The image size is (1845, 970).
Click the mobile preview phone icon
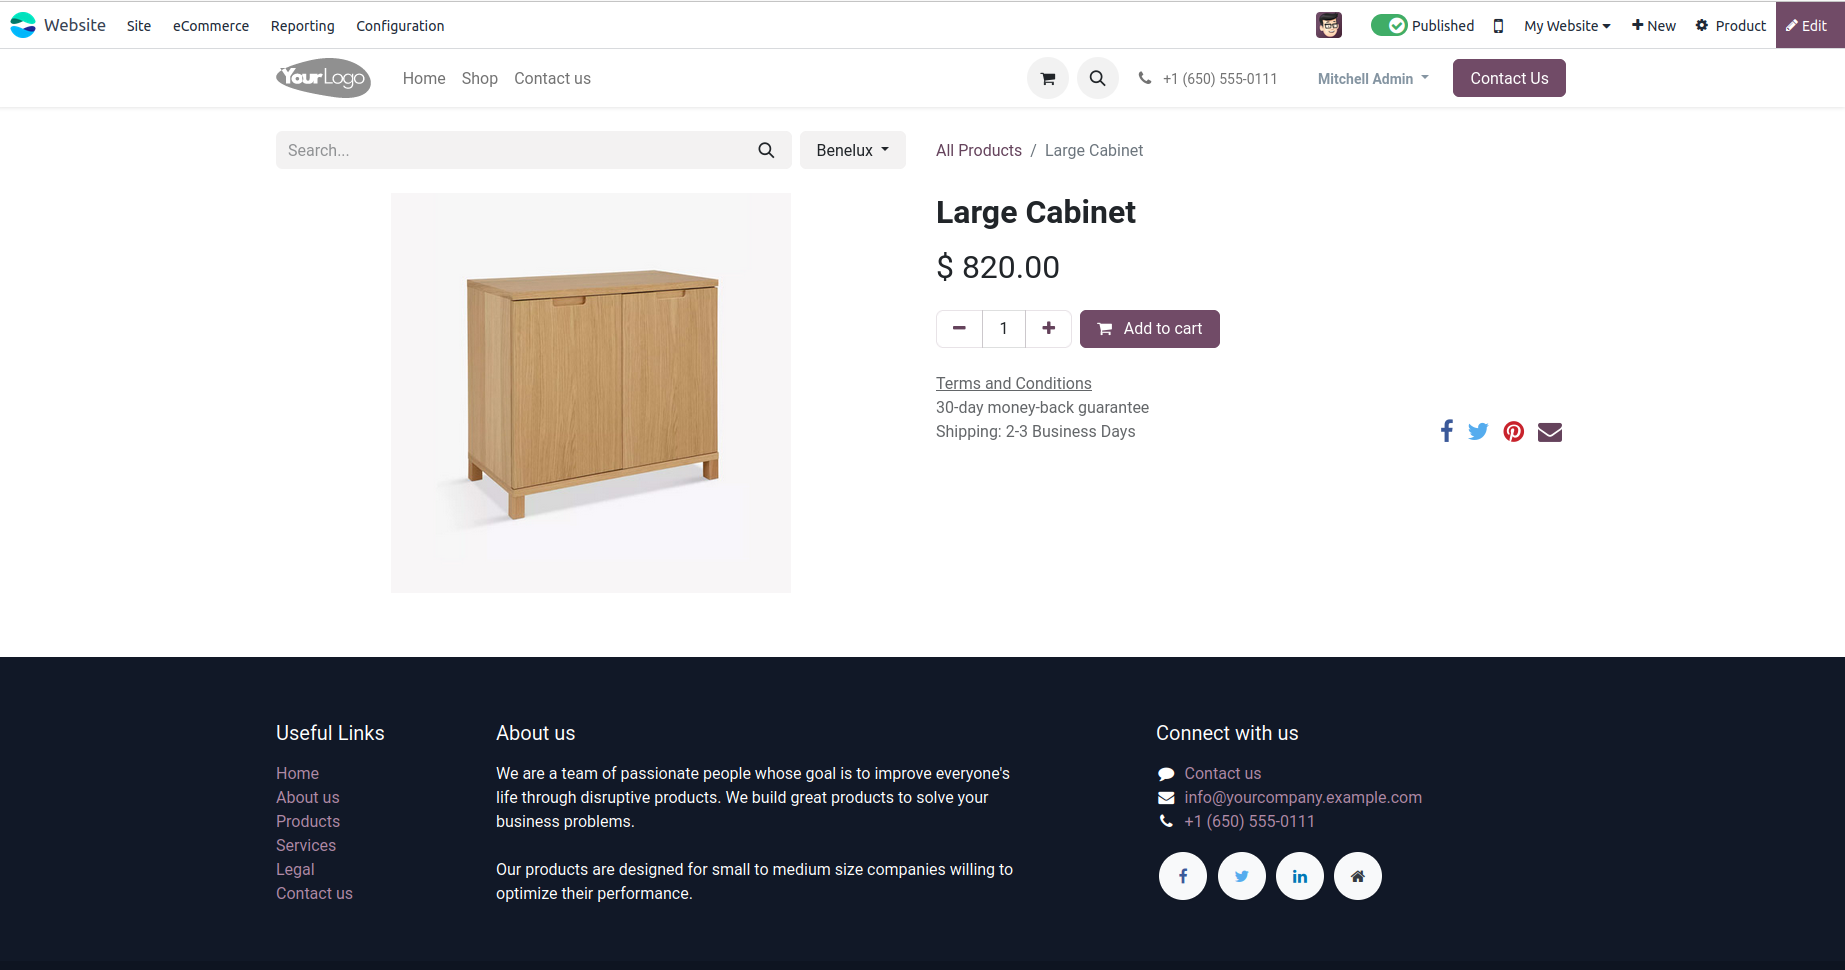pyautogui.click(x=1498, y=26)
